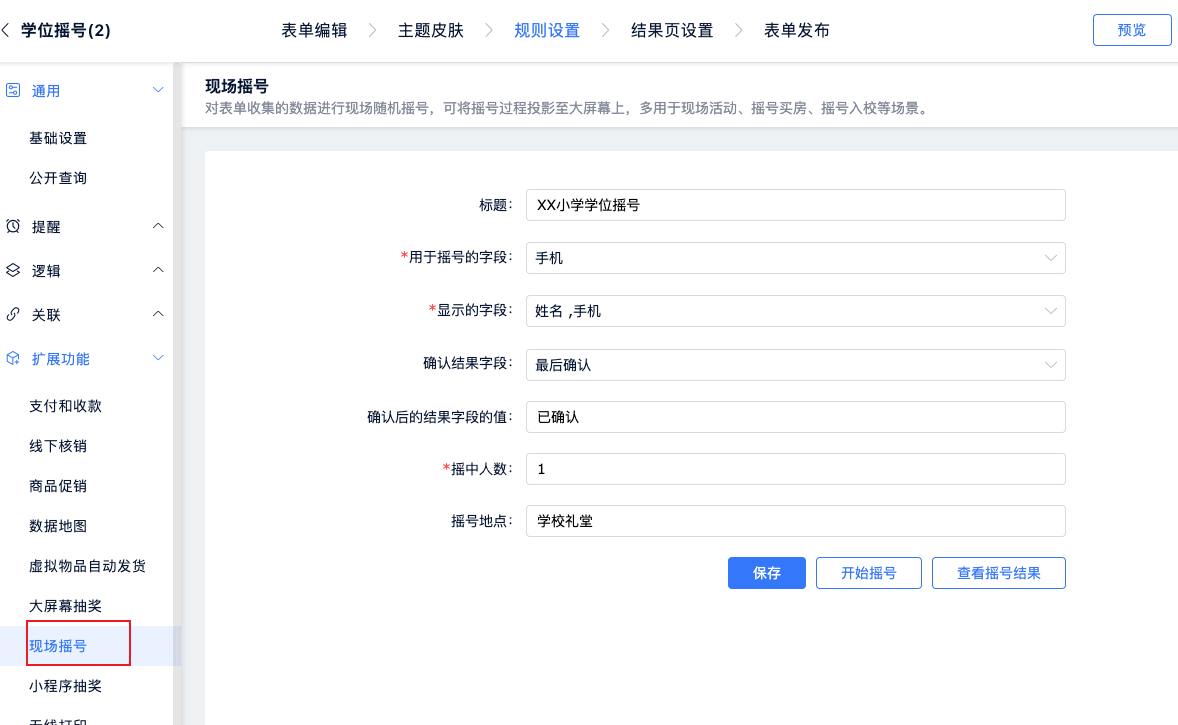The image size is (1178, 725).
Task: Collapse the 通用 section chevron
Action: 158,90
